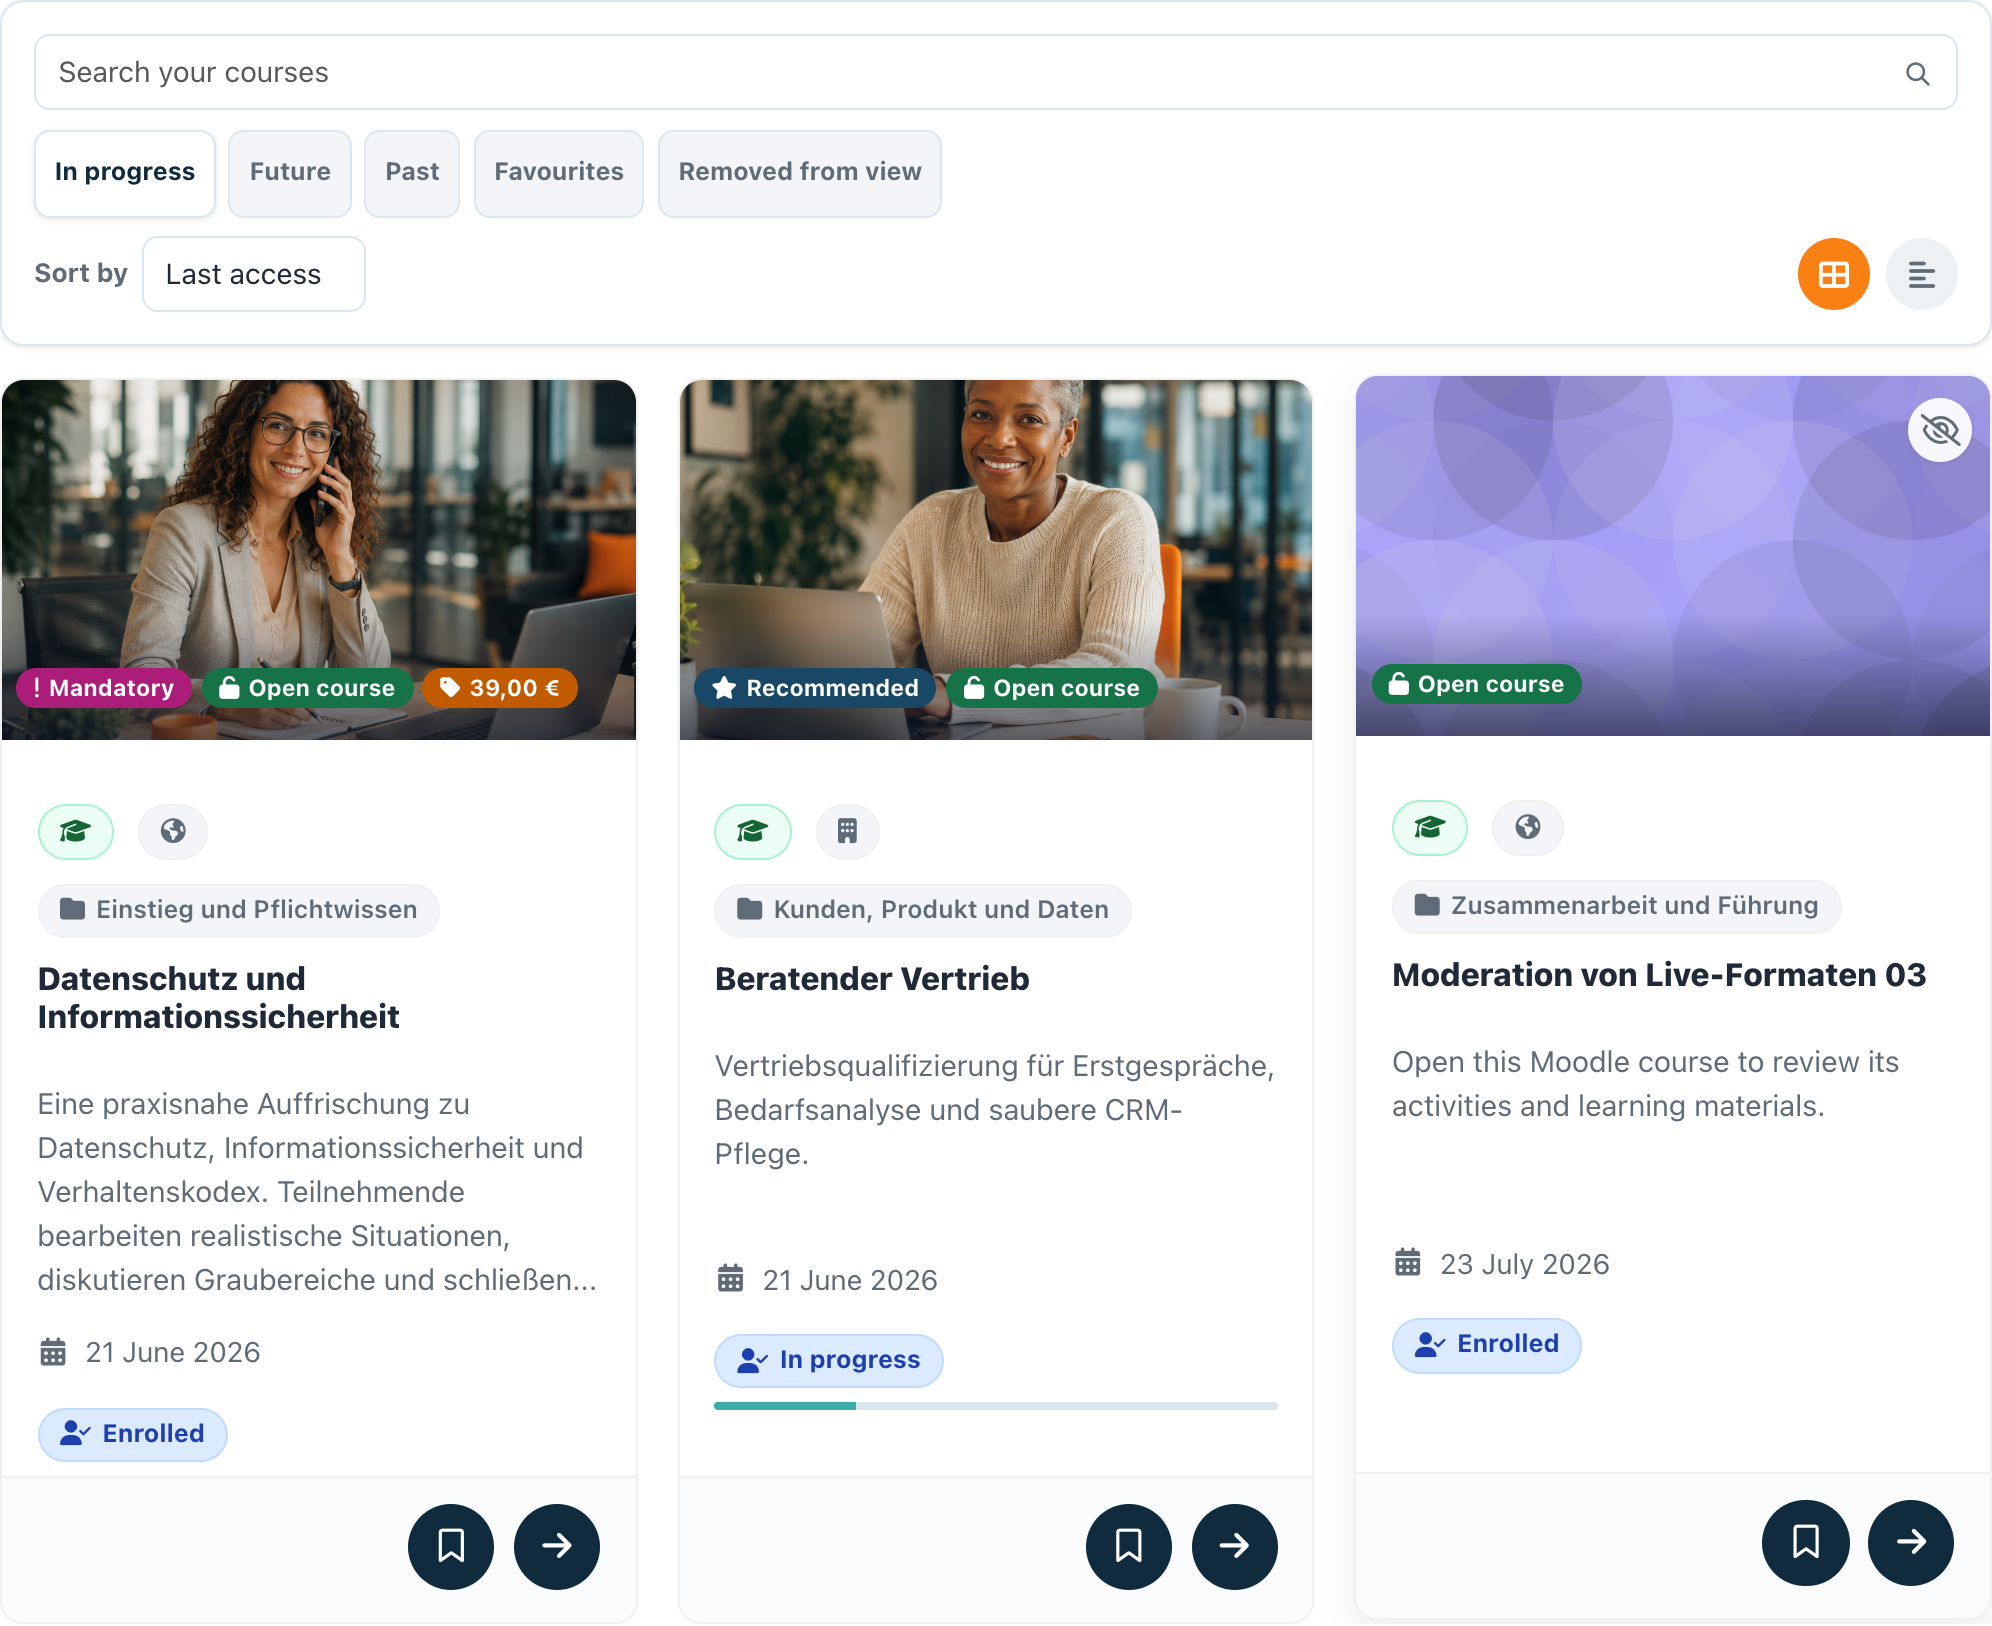Click building icon on Beratender Vertrieb card
Screen dimensions: 1992x1626
tap(848, 831)
